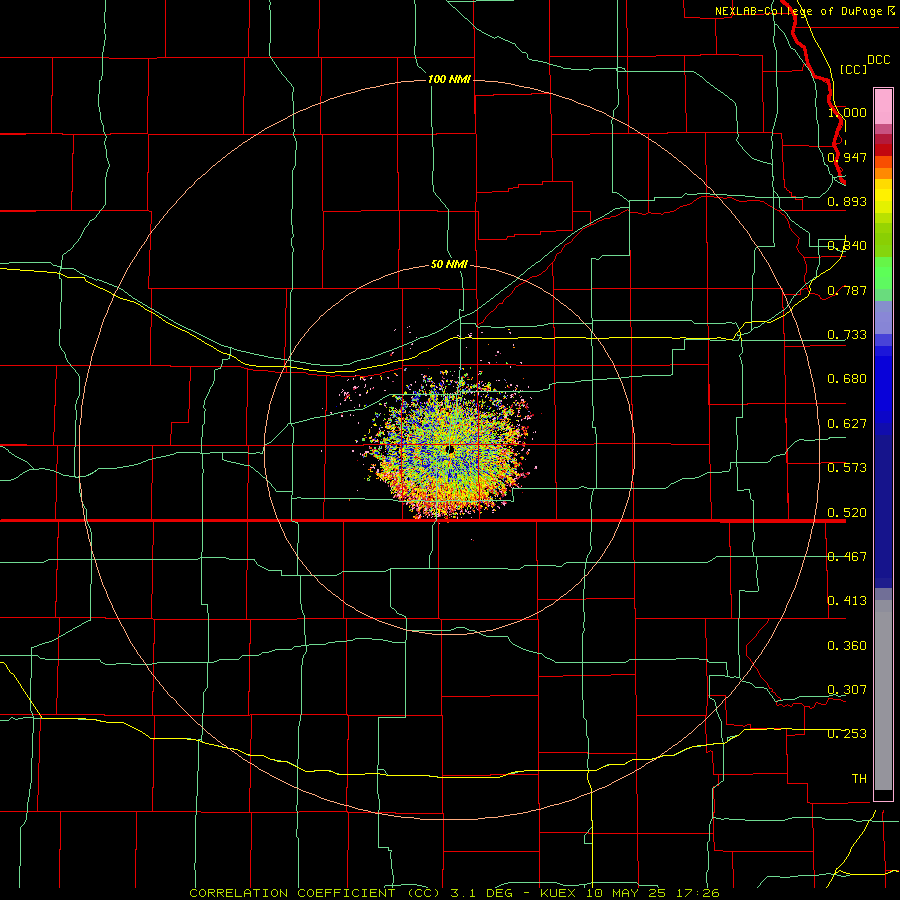Screen dimensions: 900x900
Task: Click the 0.467 legend value
Action: [847, 557]
